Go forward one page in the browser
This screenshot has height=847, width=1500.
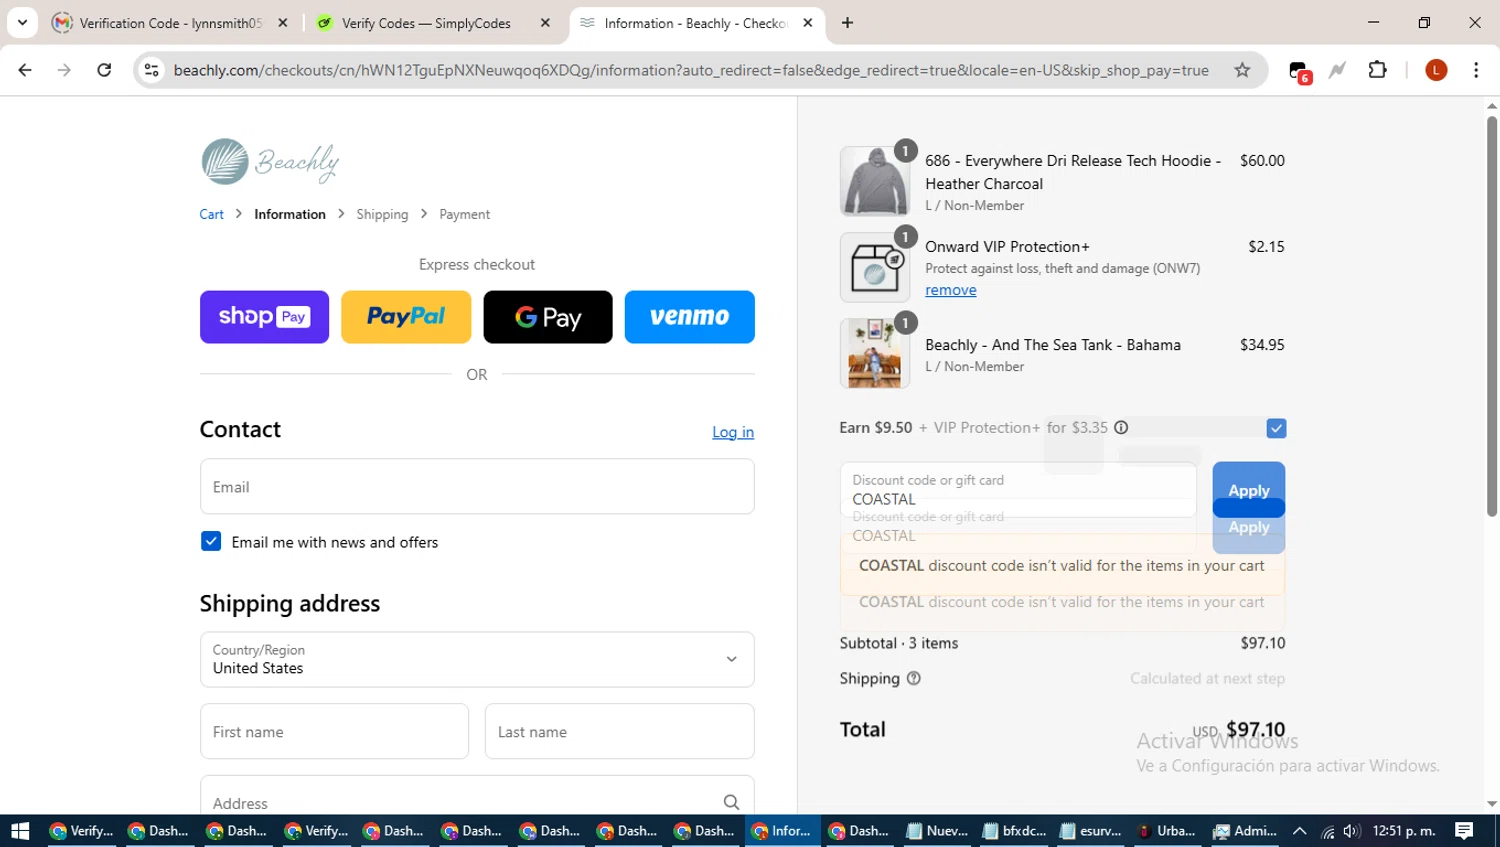pyautogui.click(x=64, y=70)
